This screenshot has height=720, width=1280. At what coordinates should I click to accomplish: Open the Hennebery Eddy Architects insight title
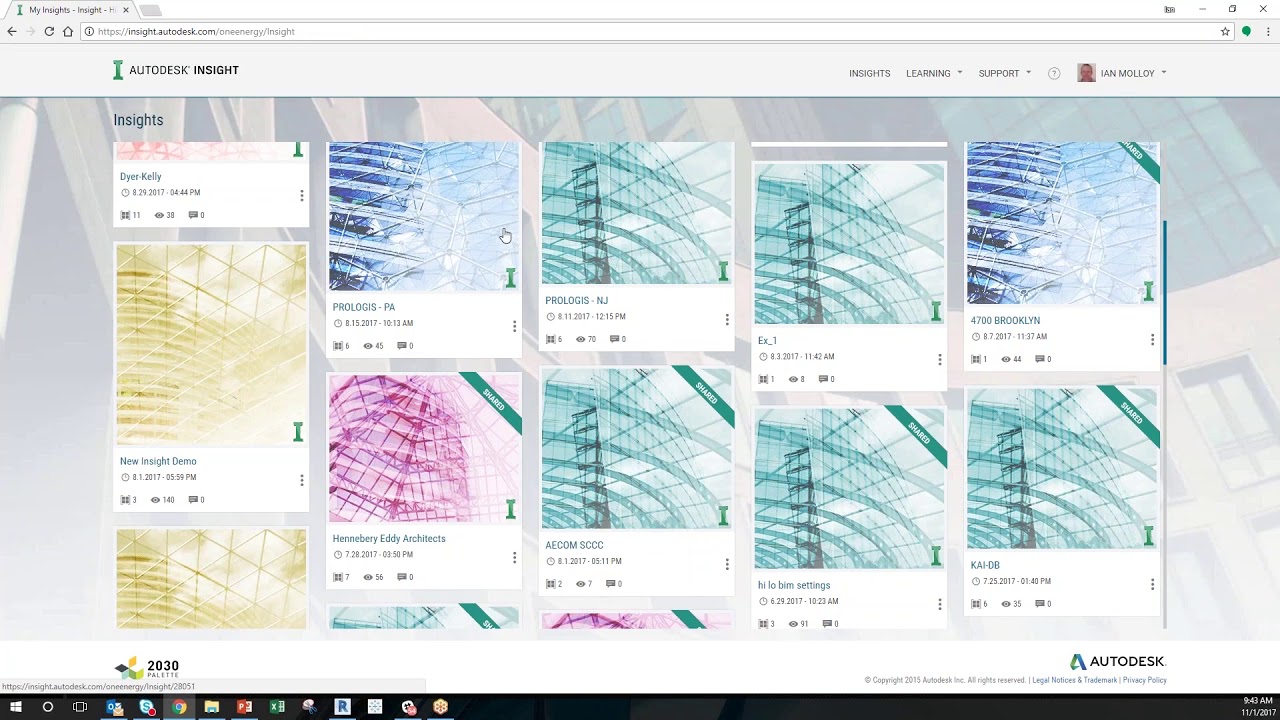pyautogui.click(x=389, y=538)
